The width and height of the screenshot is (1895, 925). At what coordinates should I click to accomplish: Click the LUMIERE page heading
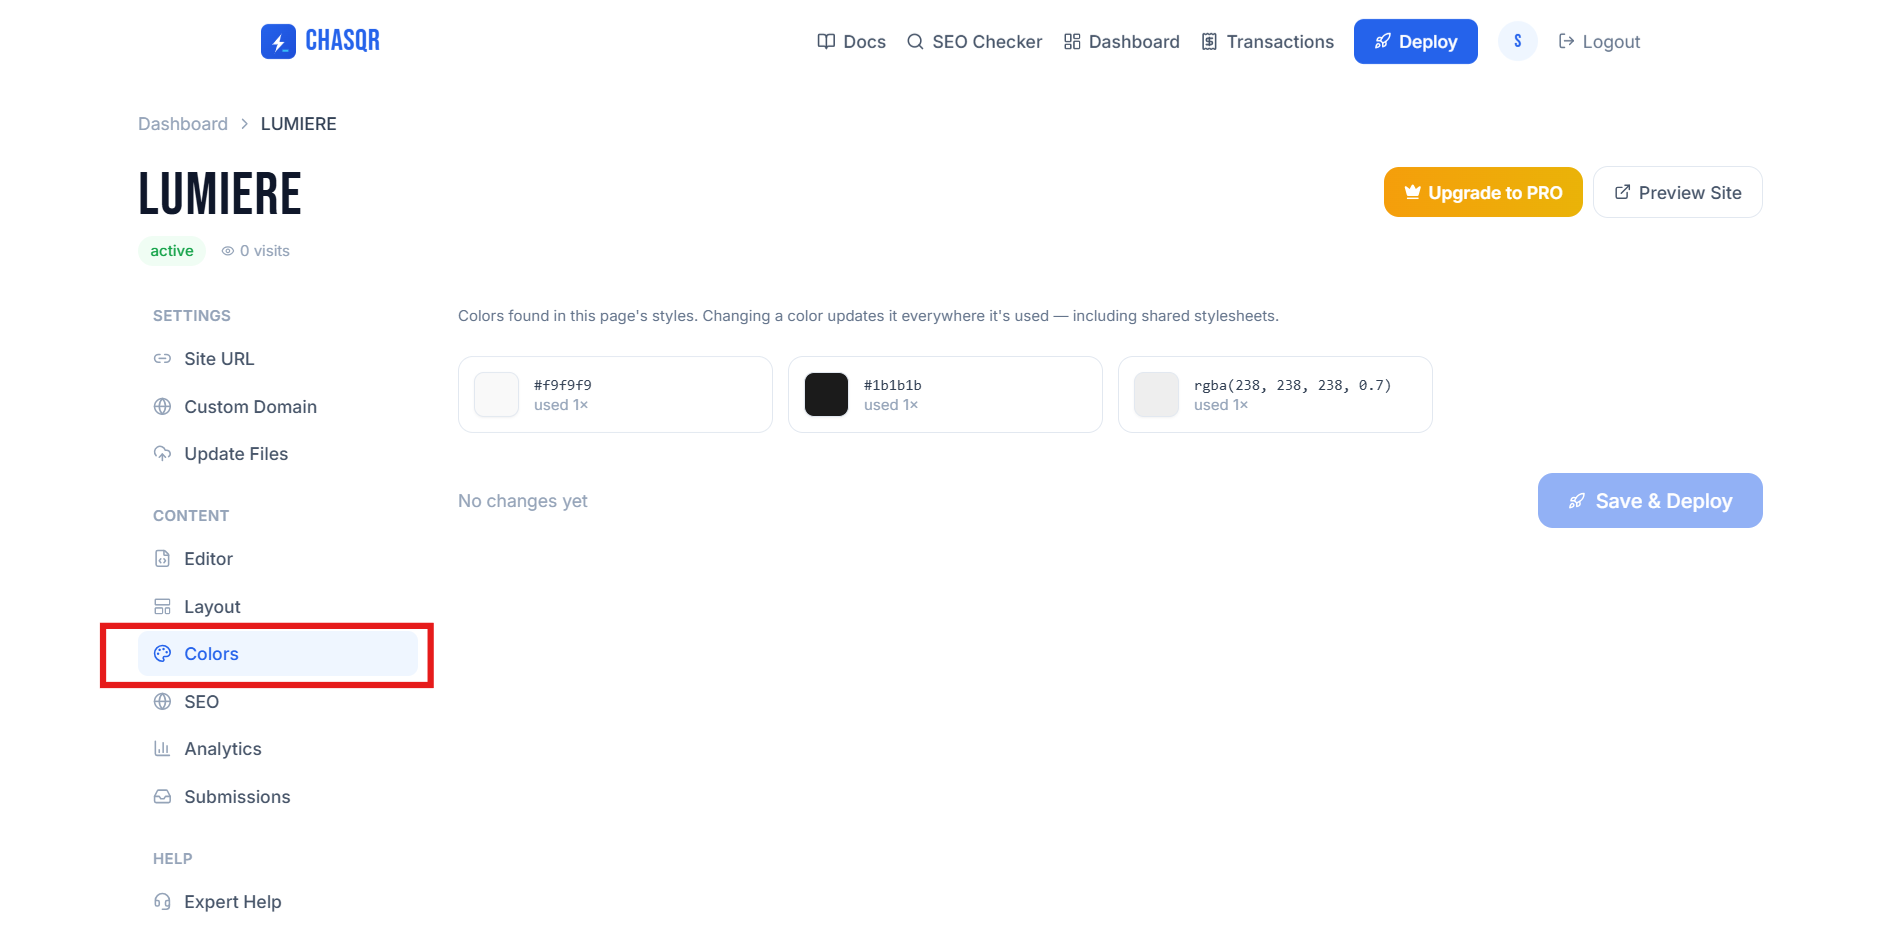click(220, 193)
